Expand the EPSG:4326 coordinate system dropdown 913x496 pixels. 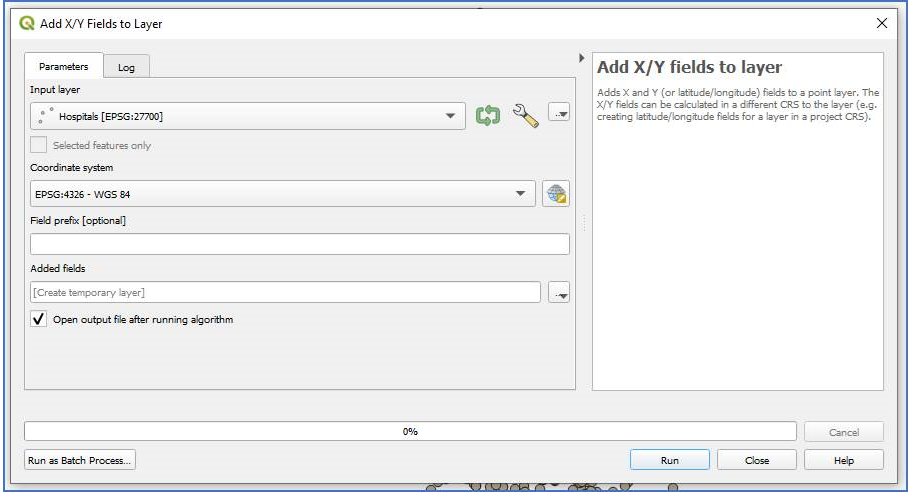pyautogui.click(x=283, y=194)
